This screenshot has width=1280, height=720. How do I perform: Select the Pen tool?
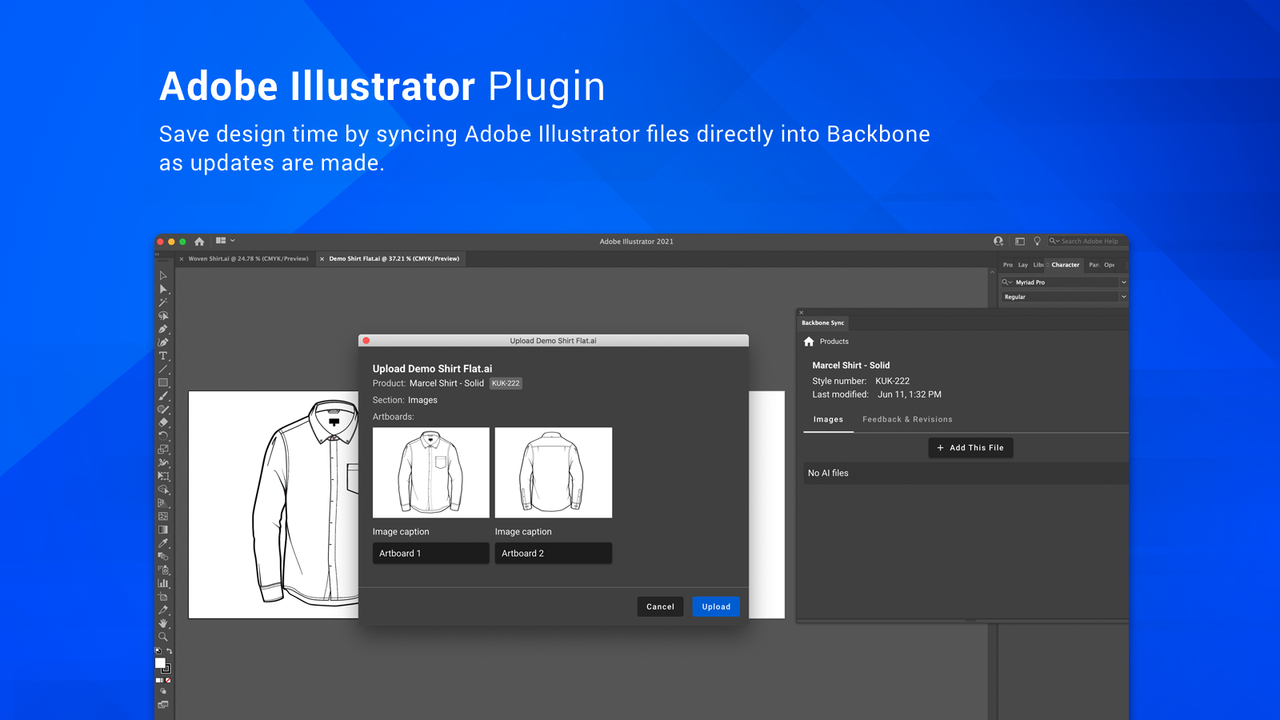164,329
